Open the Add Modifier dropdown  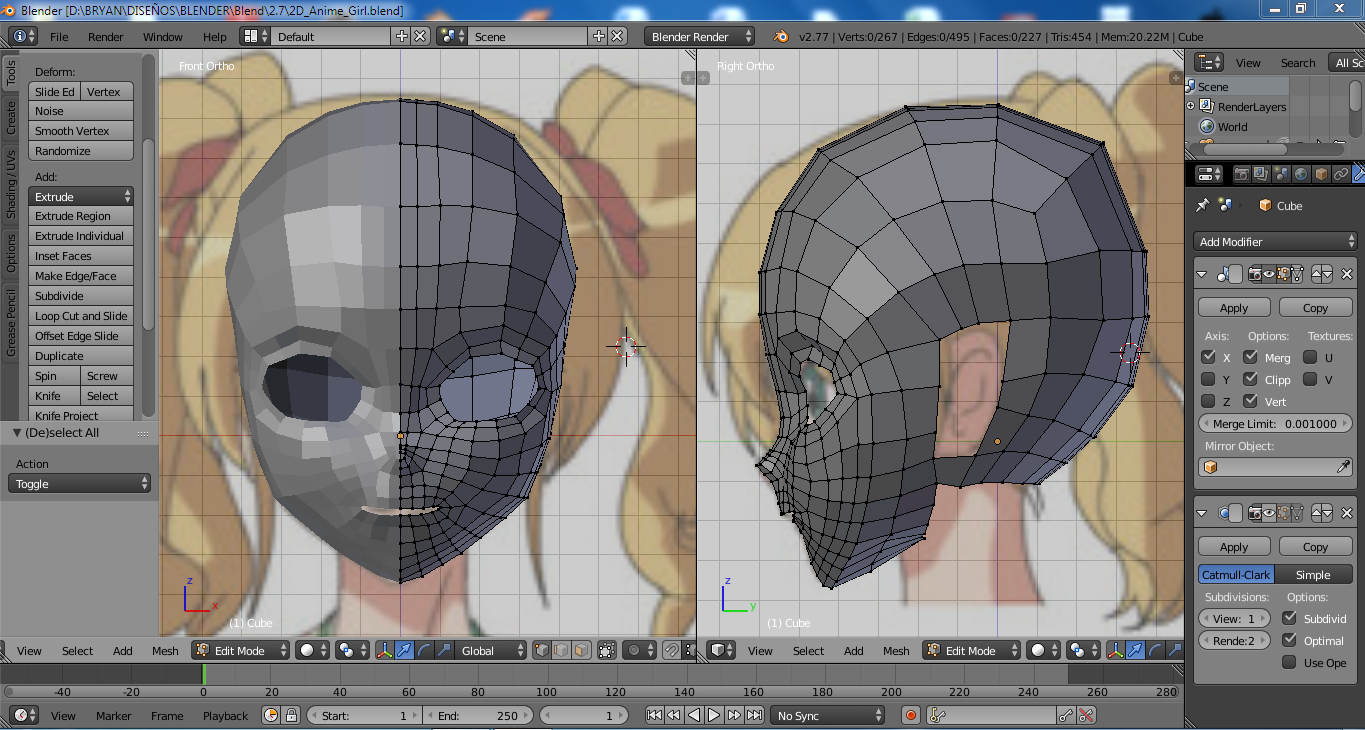pyautogui.click(x=1275, y=241)
